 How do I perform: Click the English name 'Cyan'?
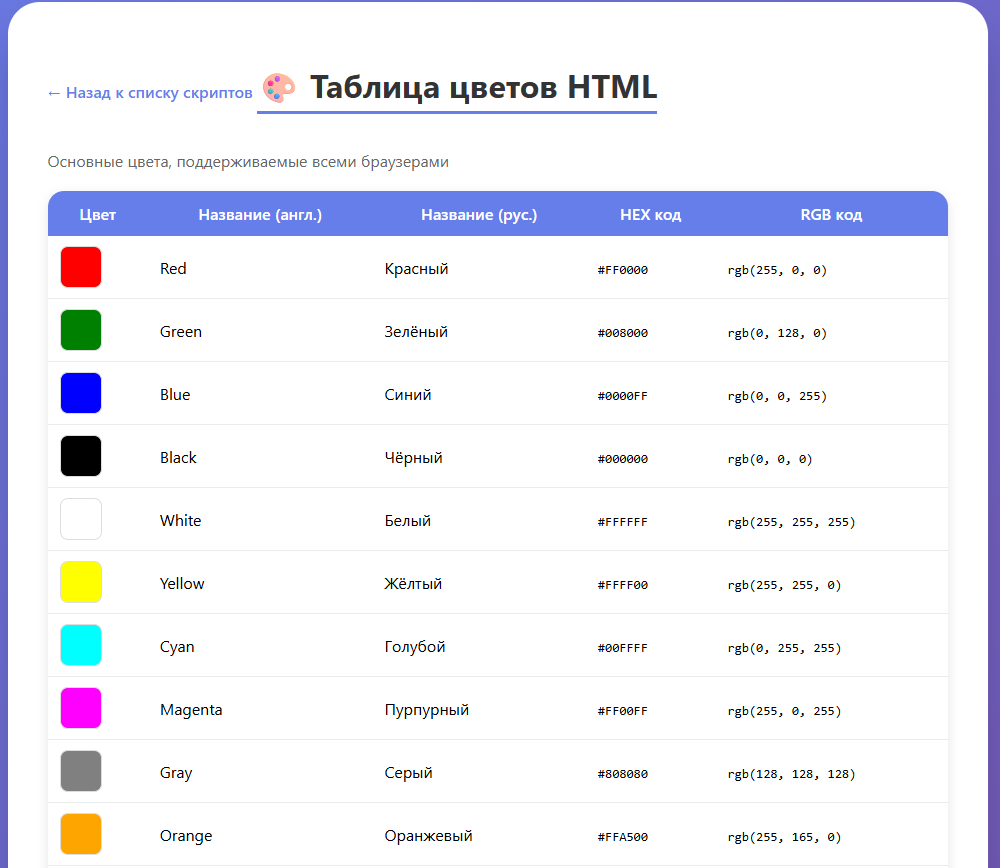(x=177, y=647)
